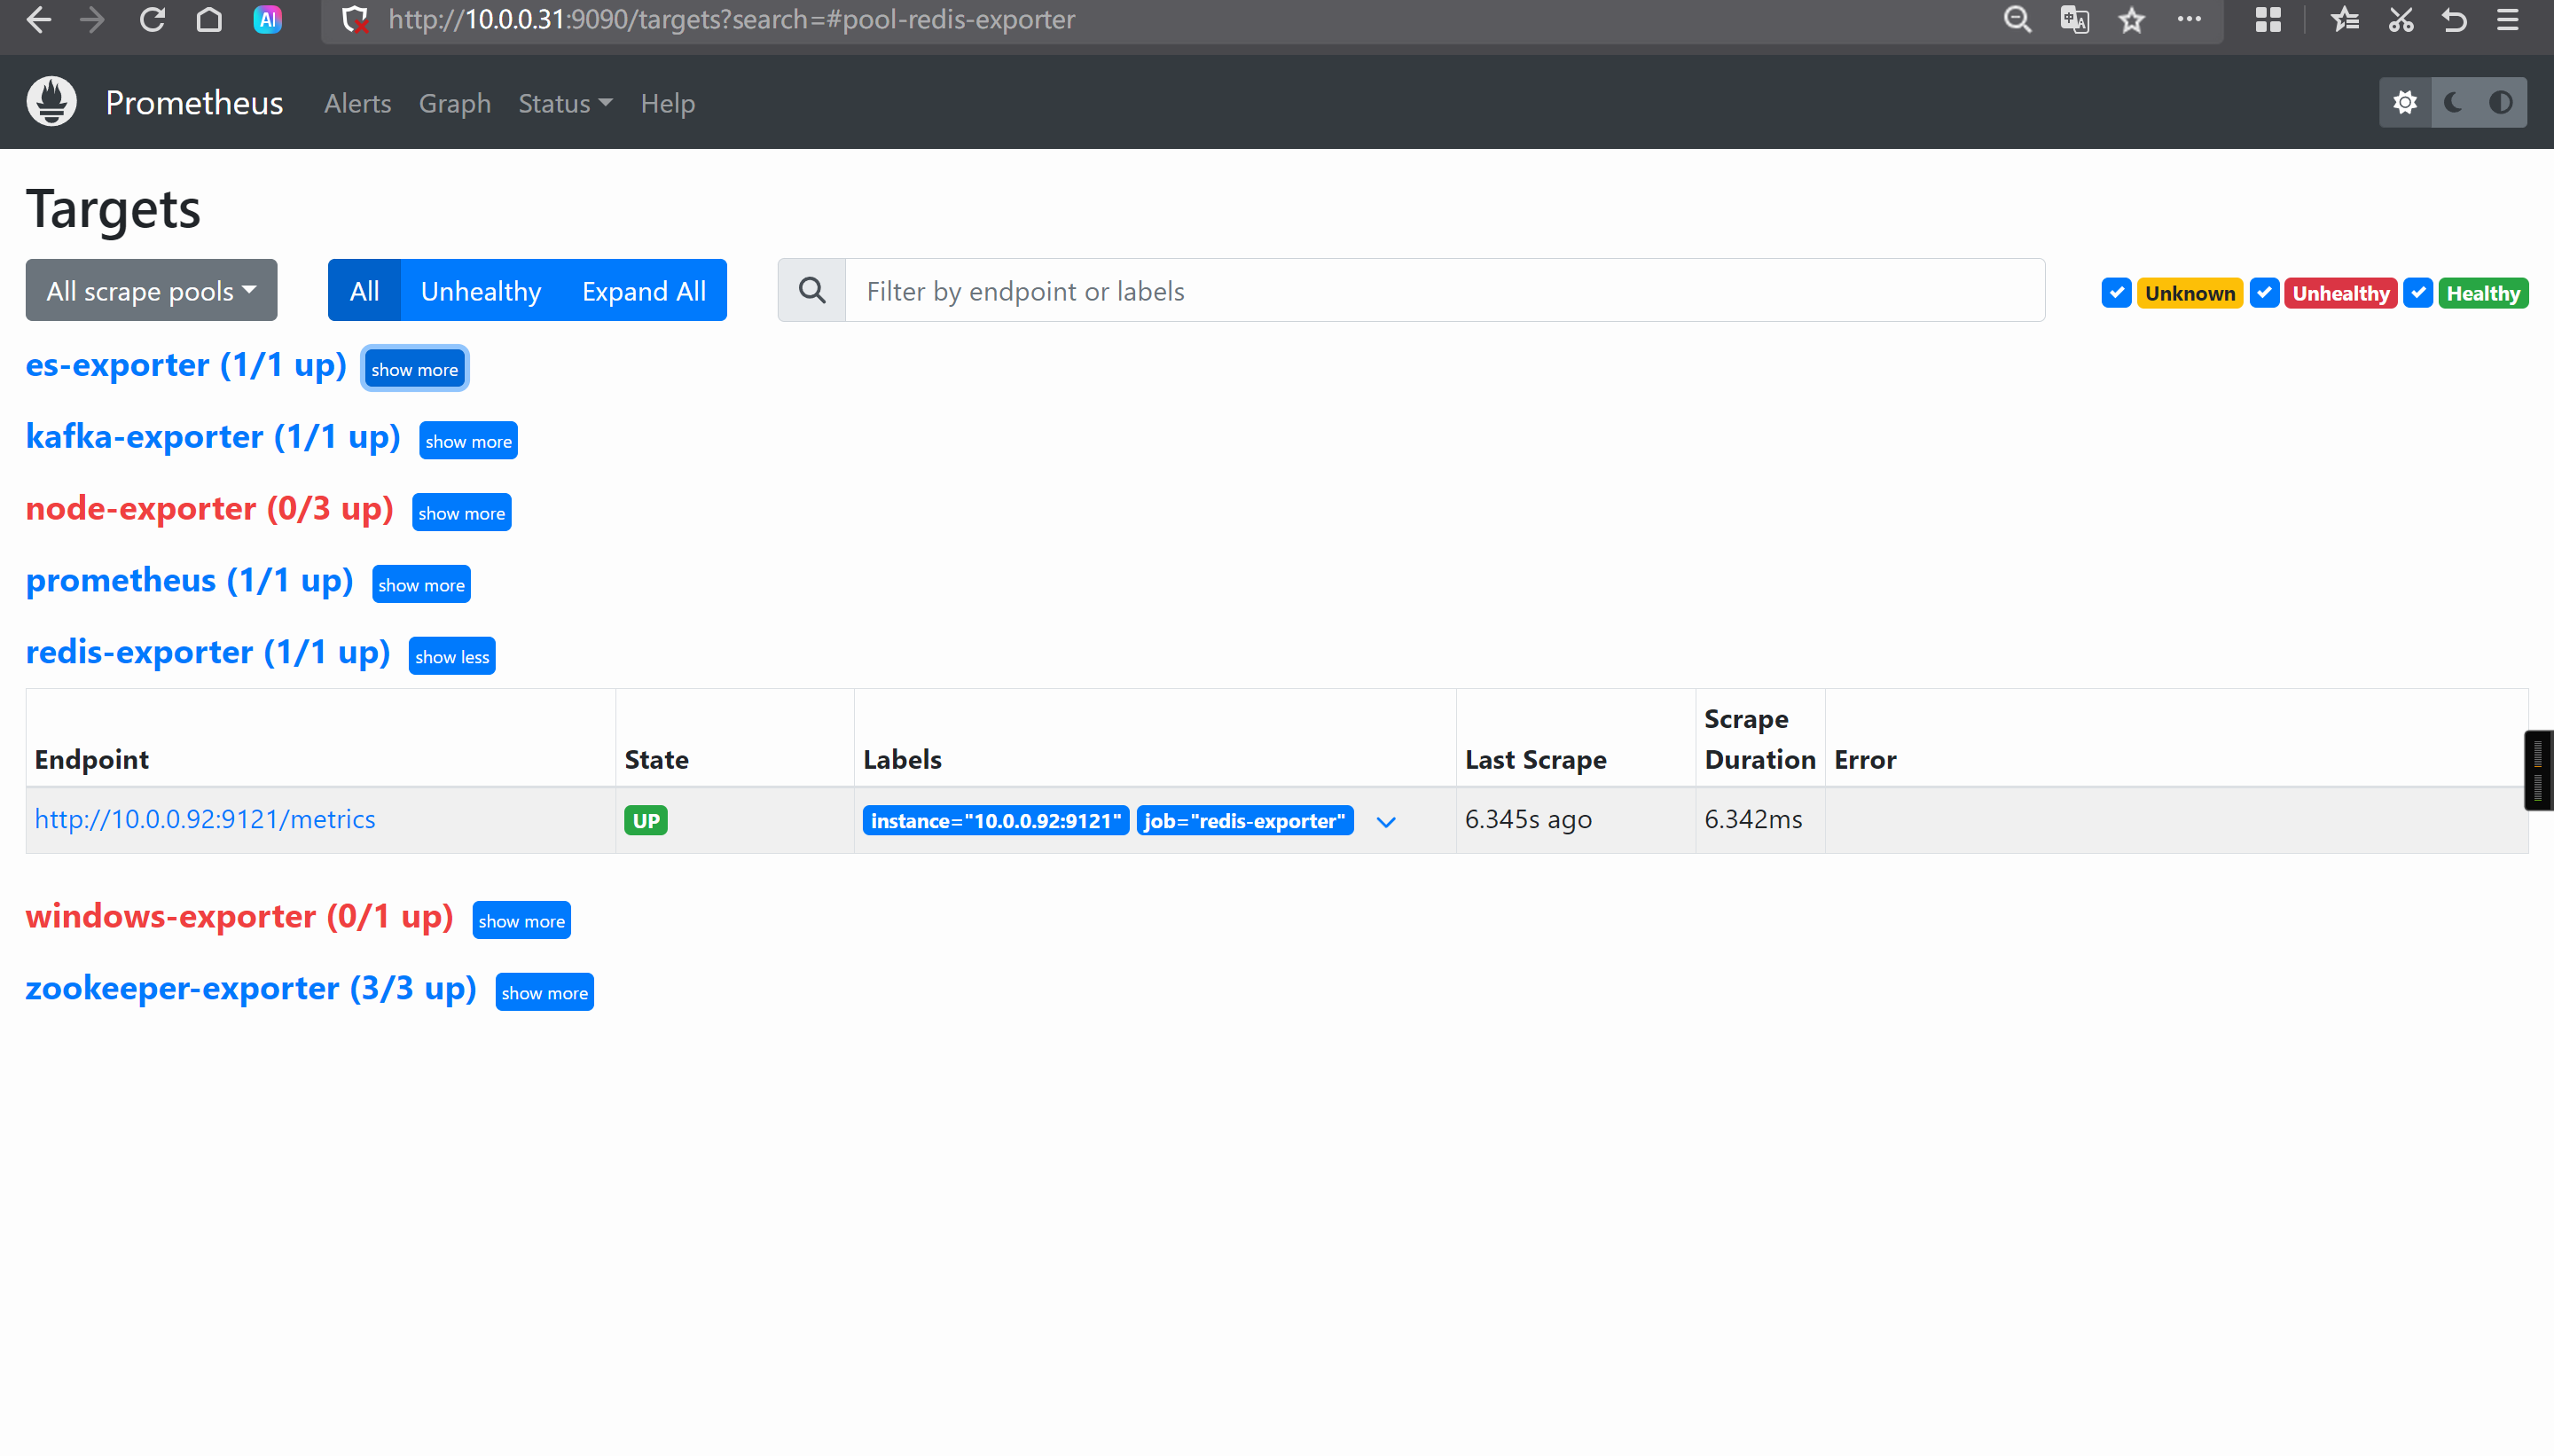
Task: Select the auto theme half-circle icon
Action: (x=2500, y=102)
